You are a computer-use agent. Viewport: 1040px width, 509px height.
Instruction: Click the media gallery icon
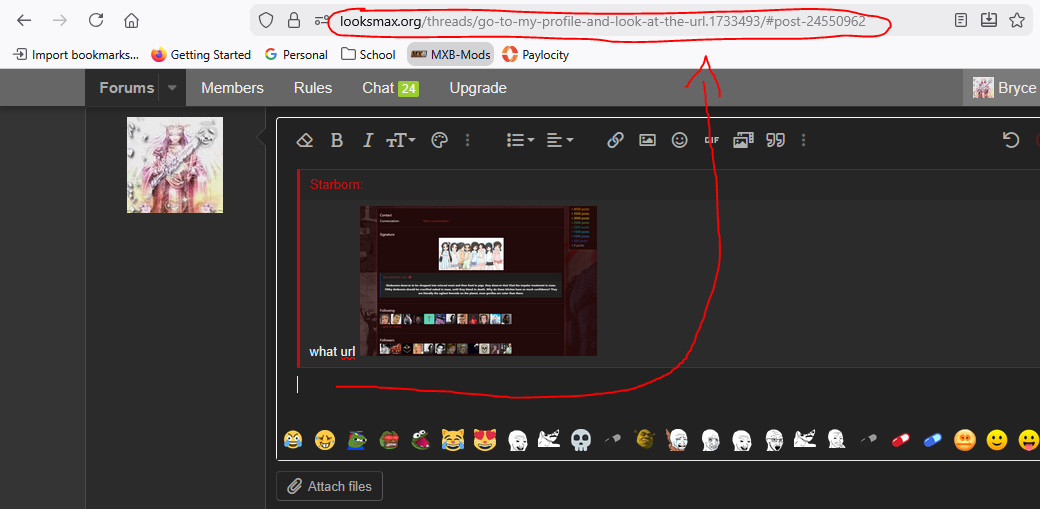tap(742, 141)
